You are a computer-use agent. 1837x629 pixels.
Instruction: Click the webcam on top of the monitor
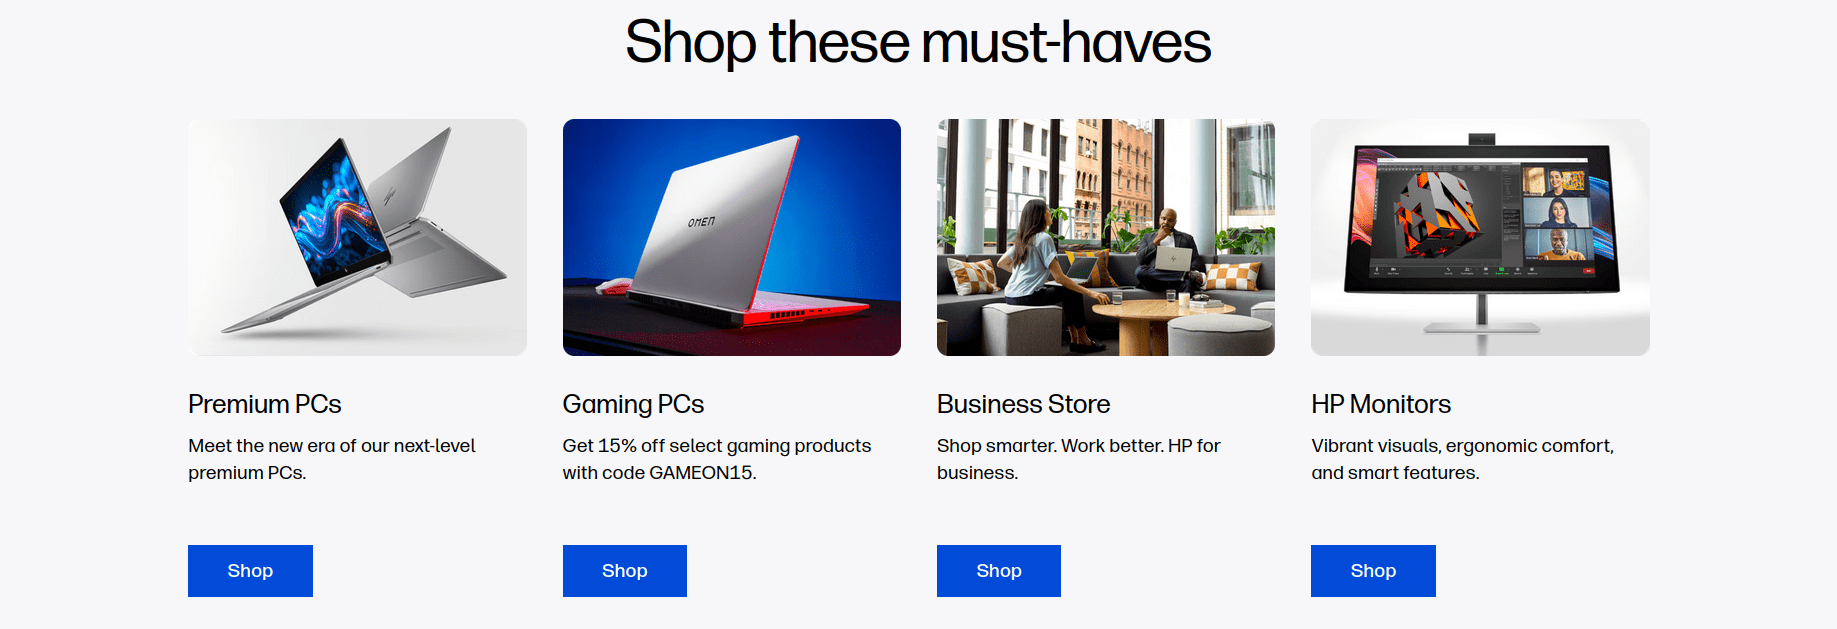[x=1481, y=138]
